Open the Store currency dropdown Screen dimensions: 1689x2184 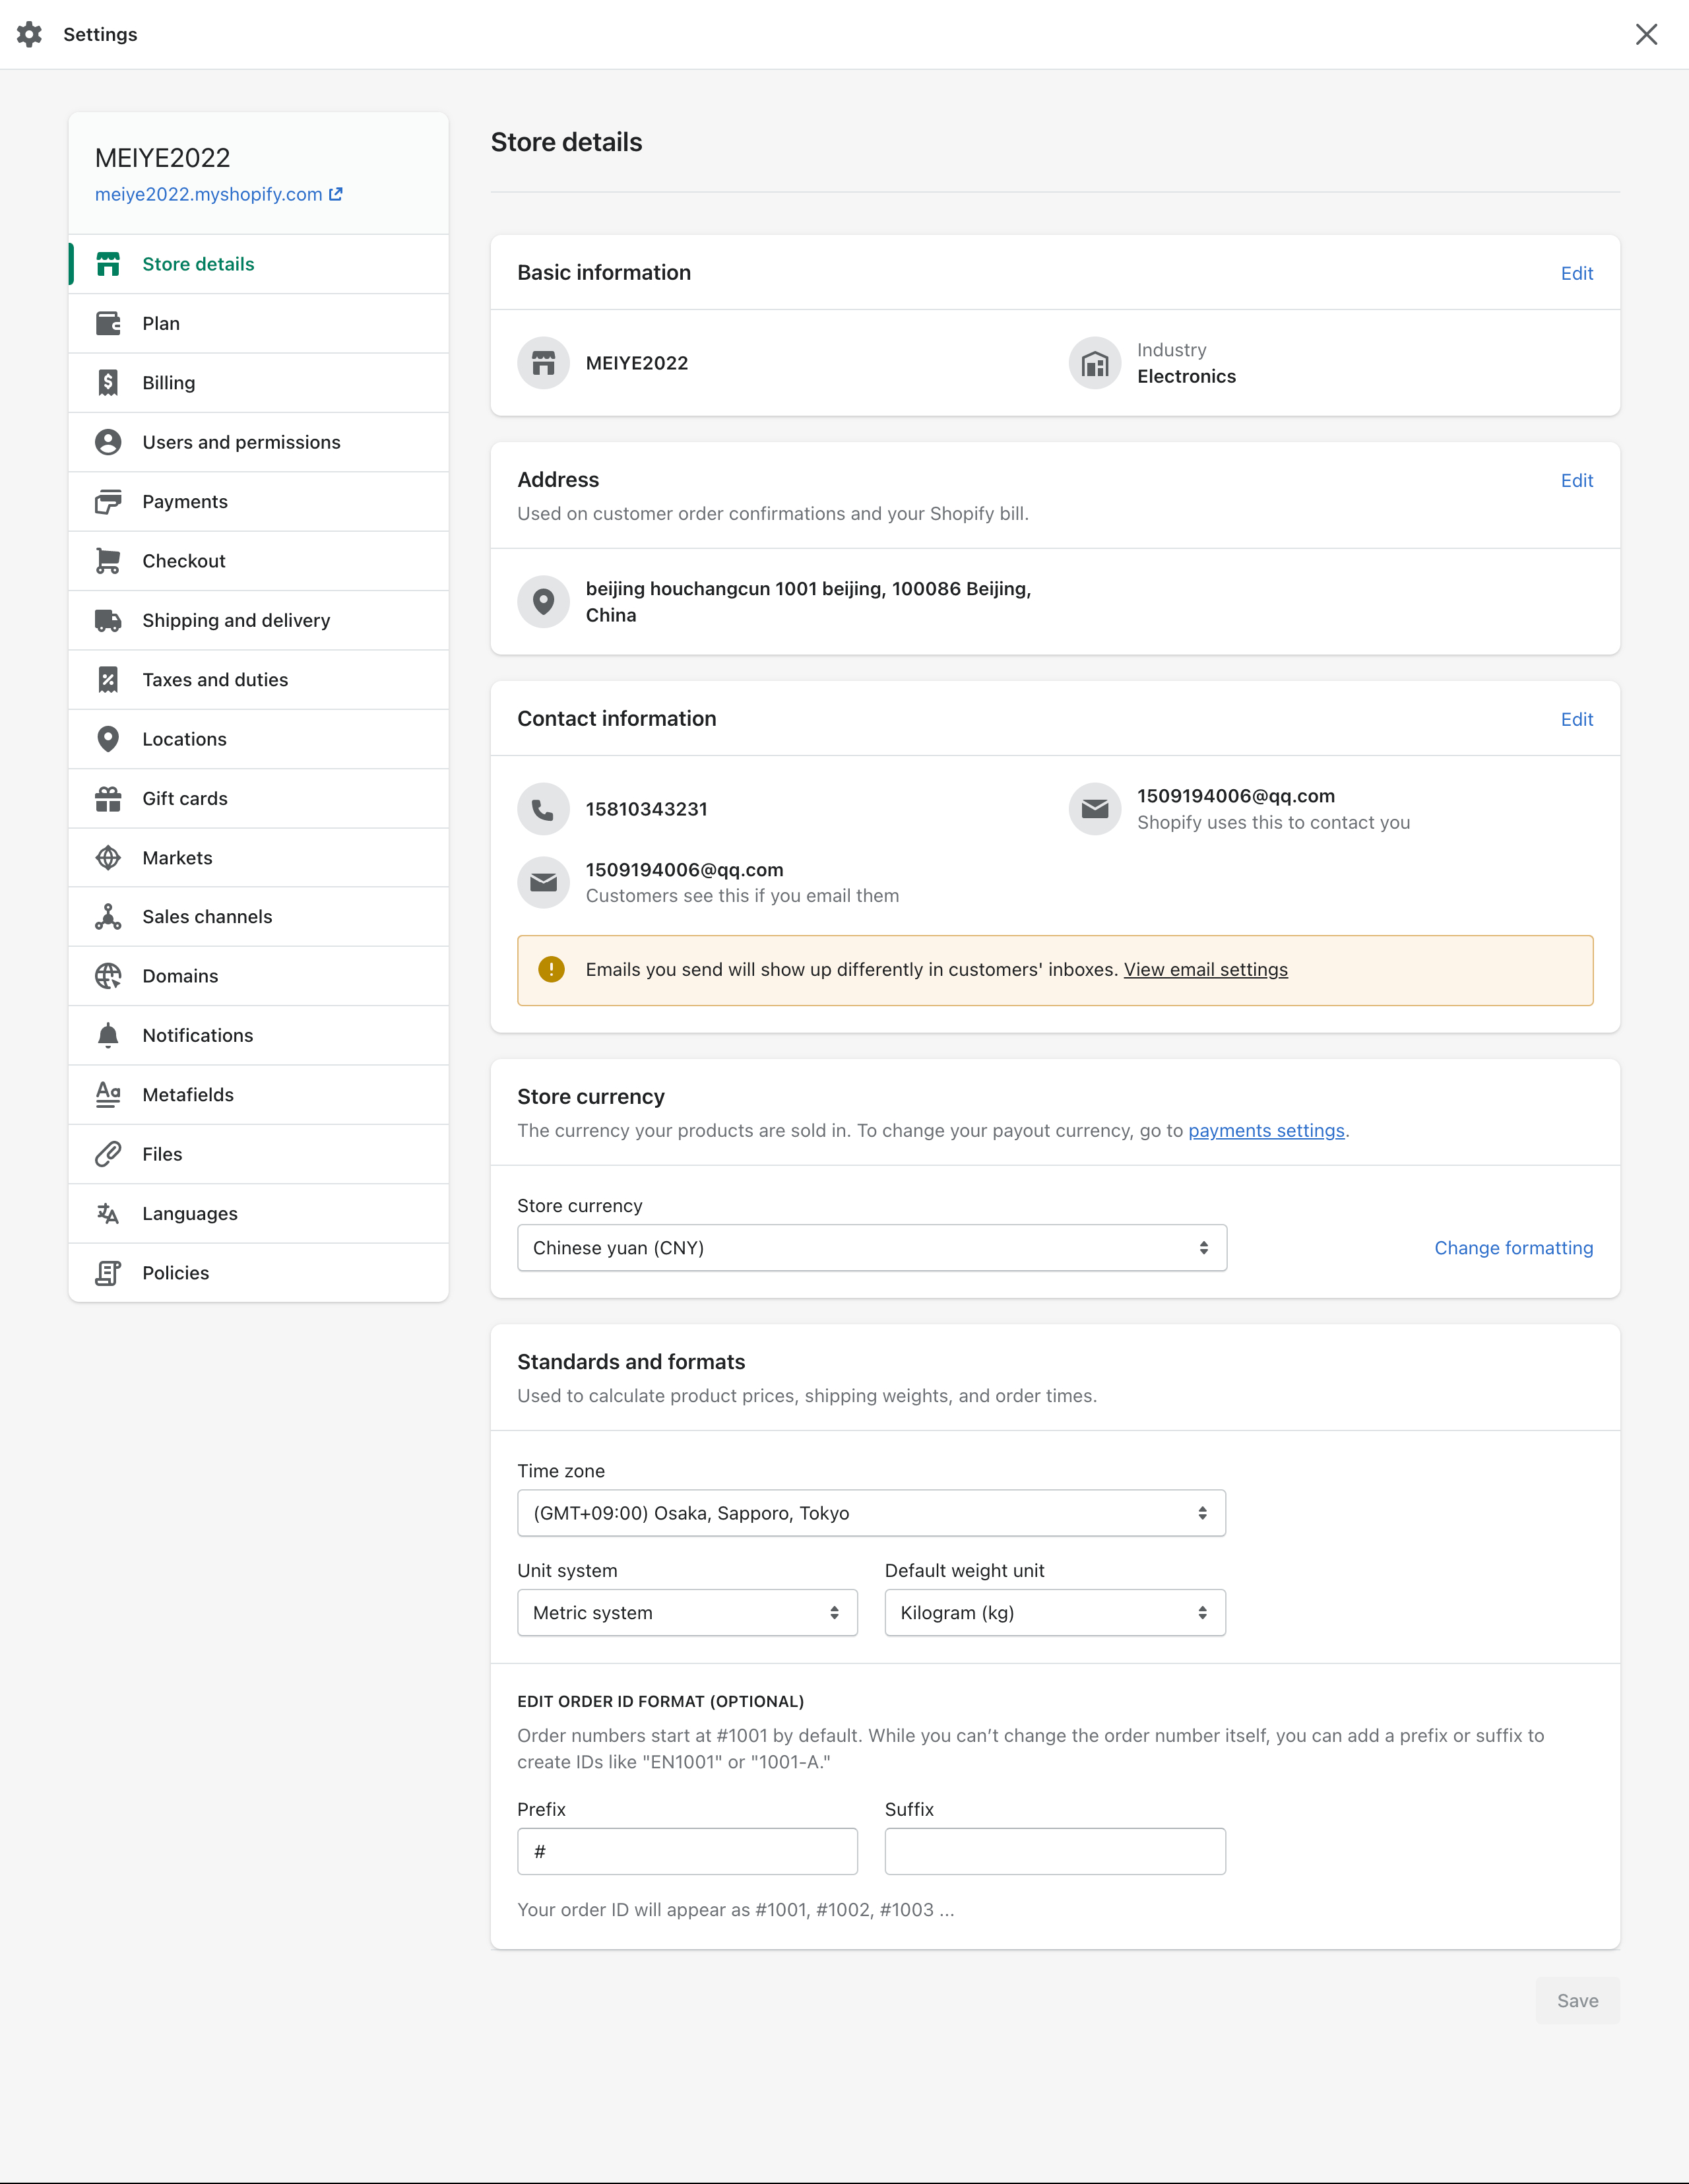coord(872,1248)
